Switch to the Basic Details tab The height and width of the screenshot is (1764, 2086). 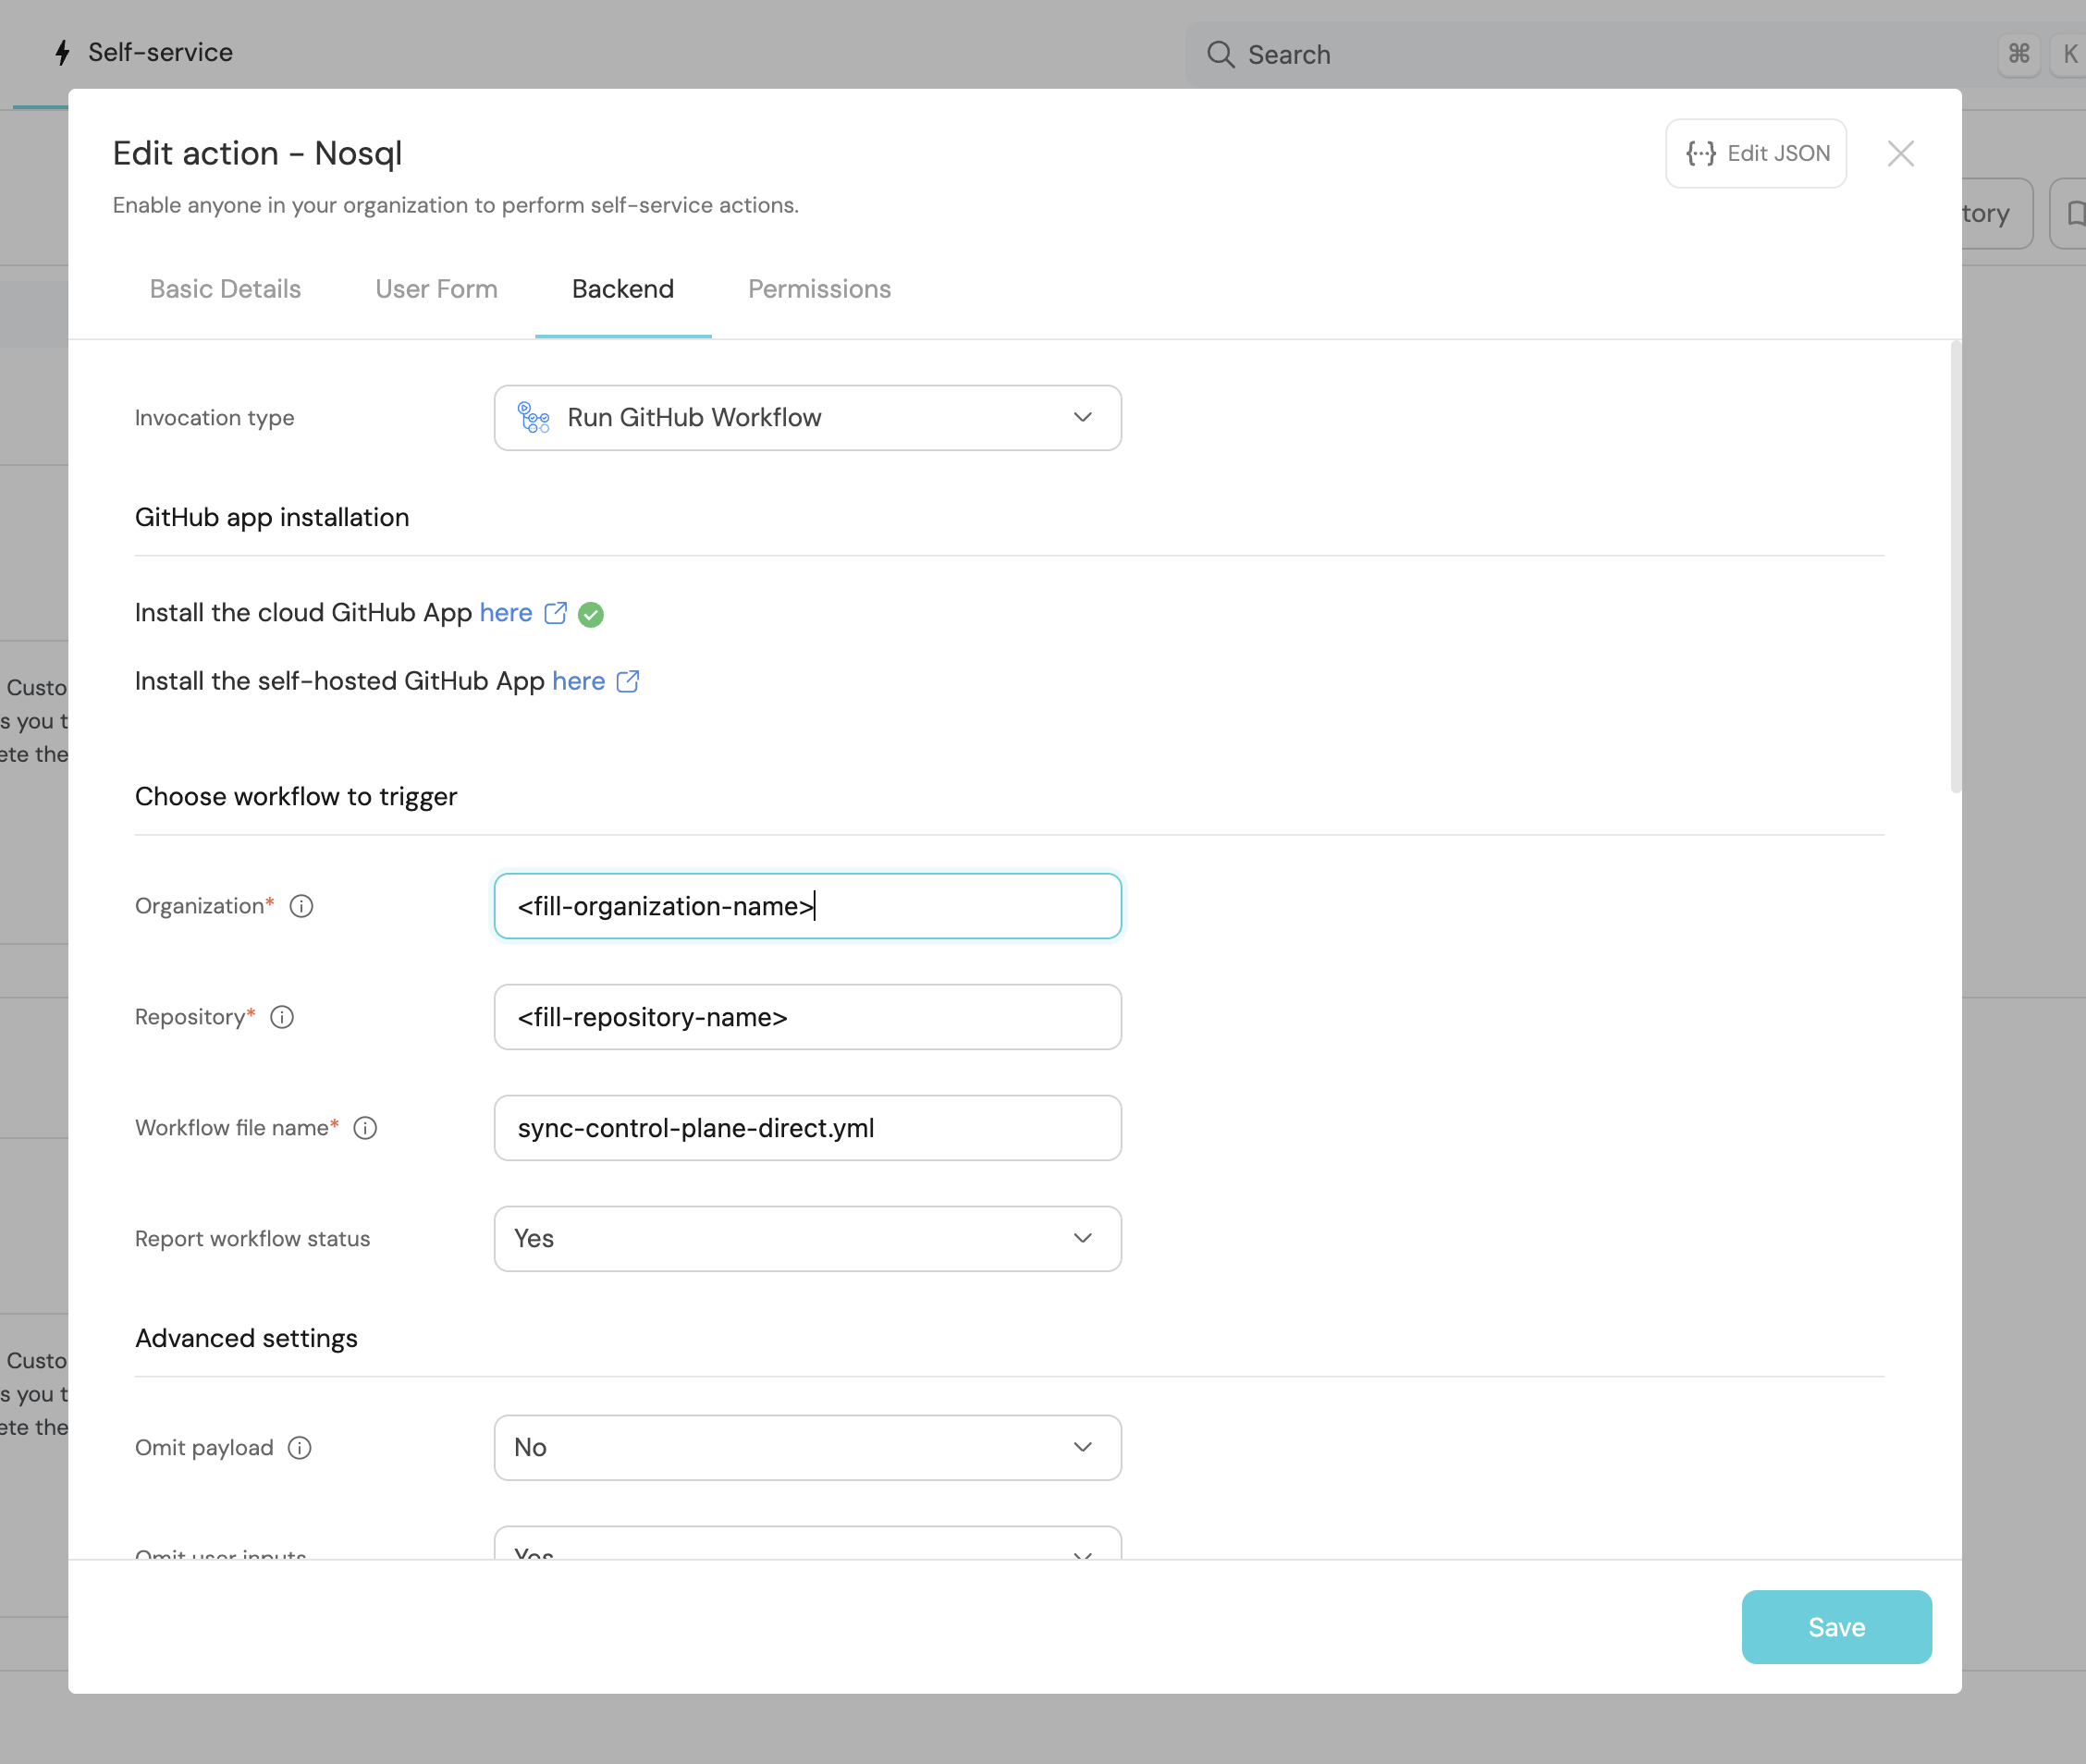click(x=225, y=289)
